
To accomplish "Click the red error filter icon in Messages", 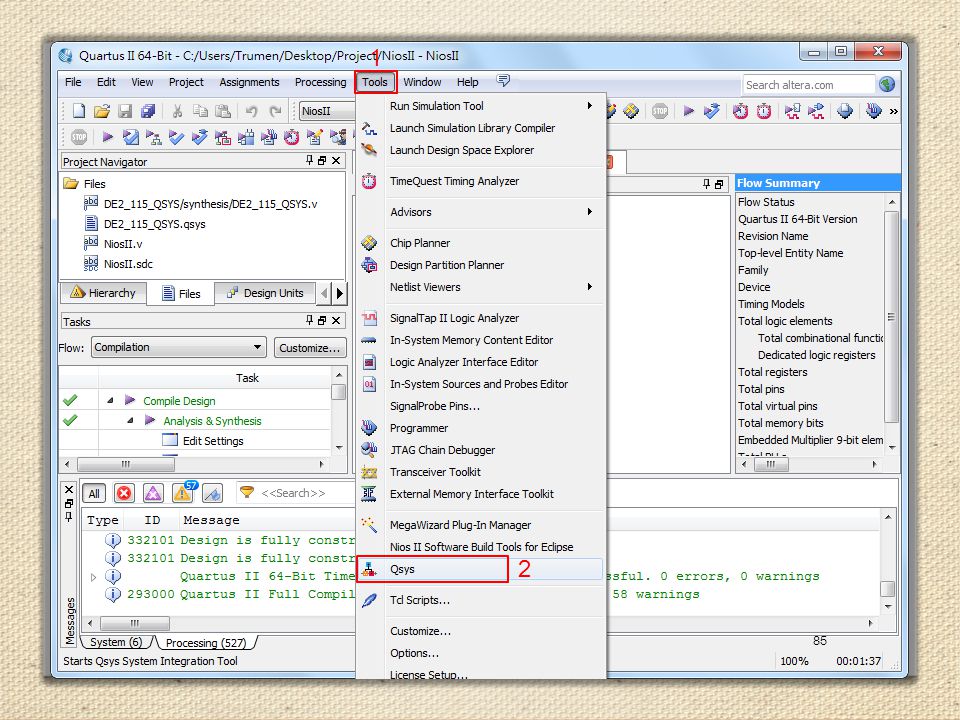I will [124, 493].
